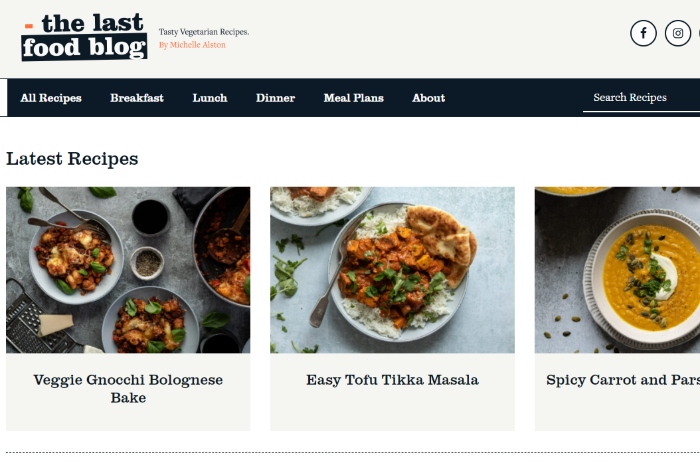
Task: Open the Easy Tofu Tikka Masala photo
Action: coord(392,269)
